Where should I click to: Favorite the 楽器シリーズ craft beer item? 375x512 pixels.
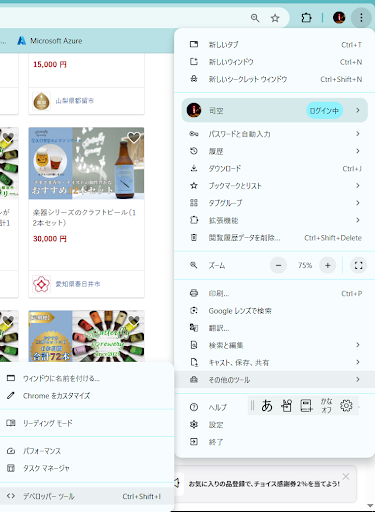coord(134,137)
